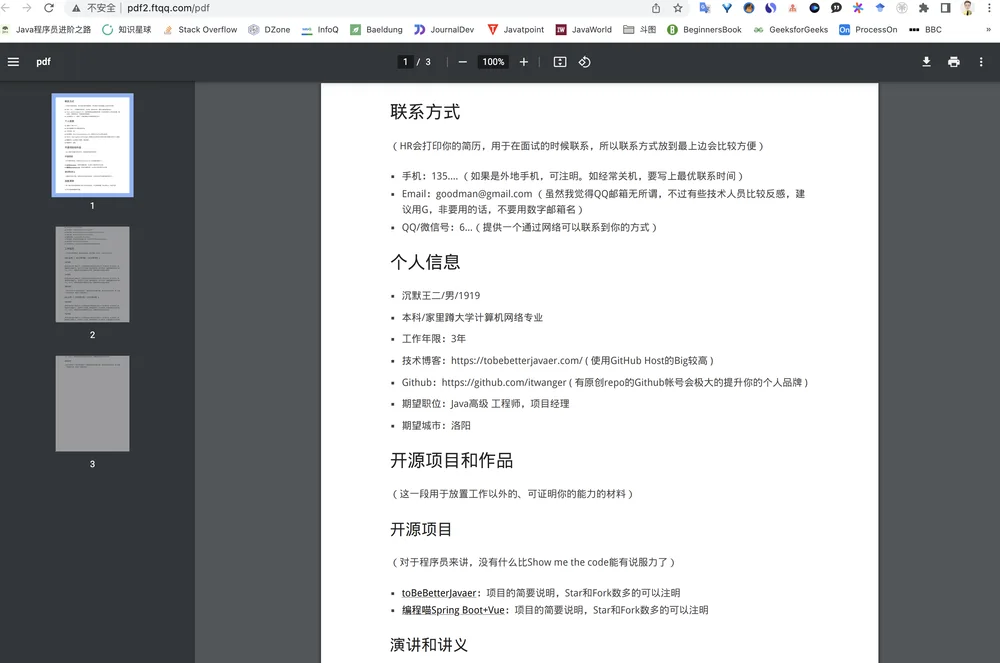Go forward in browser history
The height and width of the screenshot is (663, 1000).
26,8
